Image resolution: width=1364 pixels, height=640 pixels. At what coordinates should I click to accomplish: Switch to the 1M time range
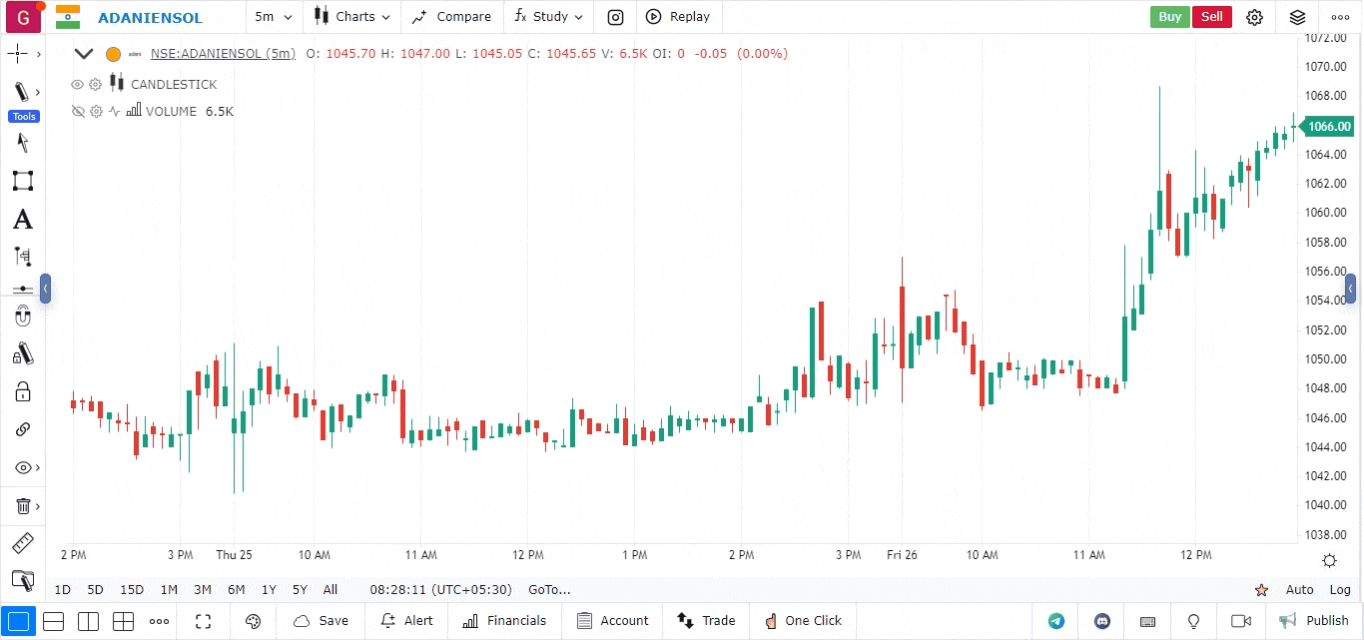click(x=169, y=590)
